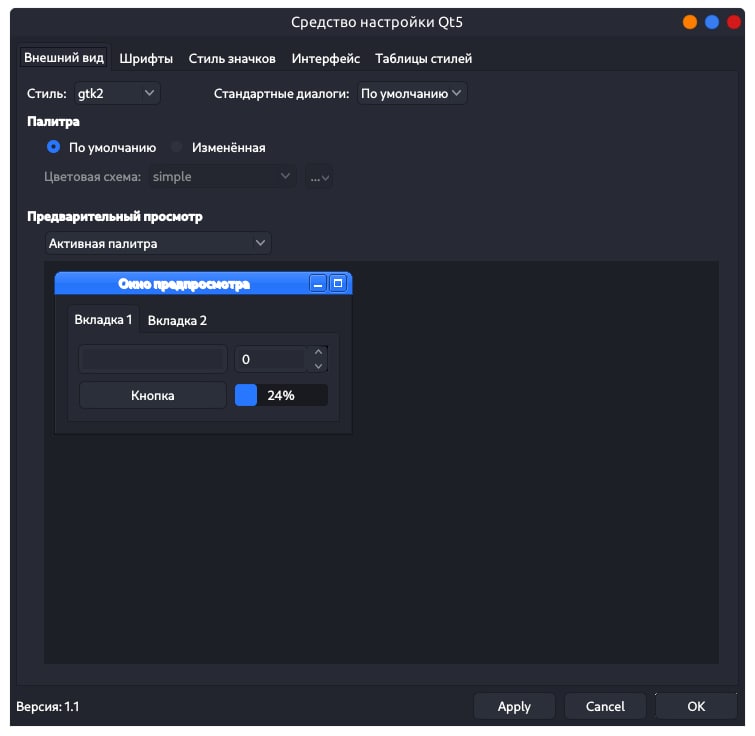Click the 'Палитра' section heading
This screenshot has height=736, width=755.
point(53,121)
